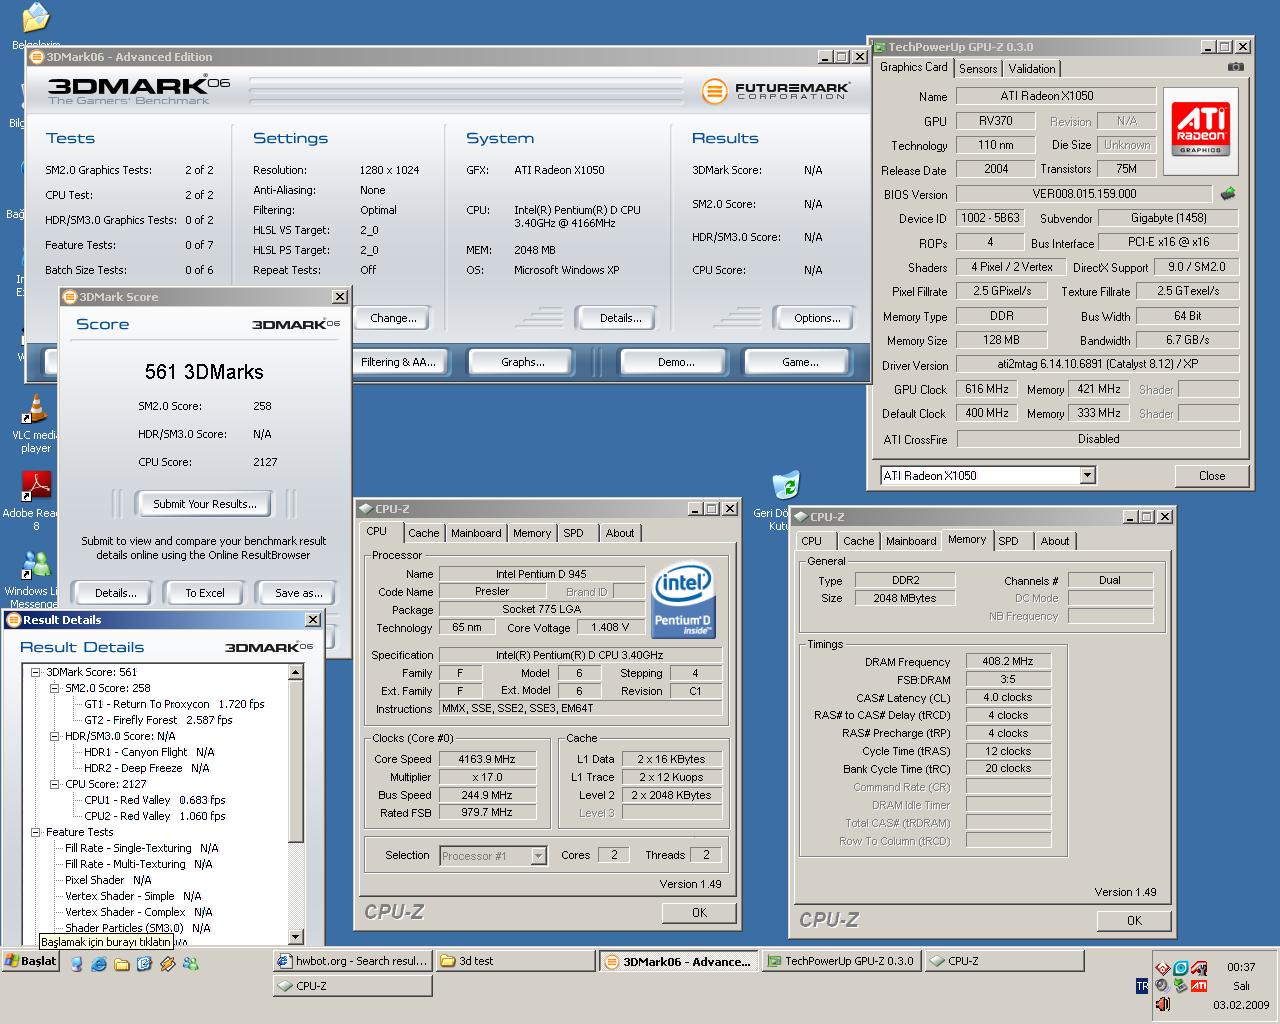This screenshot has height=1024, width=1280.
Task: Click Filtering & AA... button
Action: pos(399,362)
